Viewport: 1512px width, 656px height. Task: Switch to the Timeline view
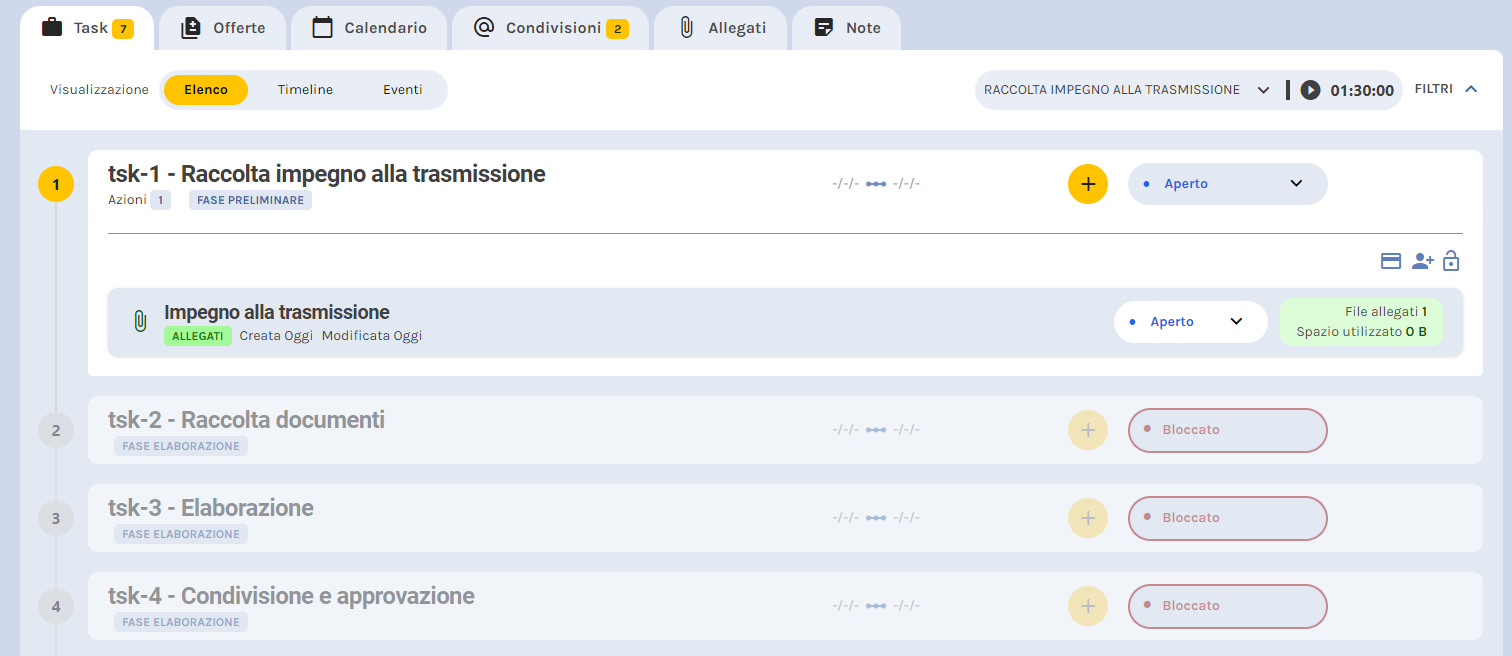click(x=305, y=90)
